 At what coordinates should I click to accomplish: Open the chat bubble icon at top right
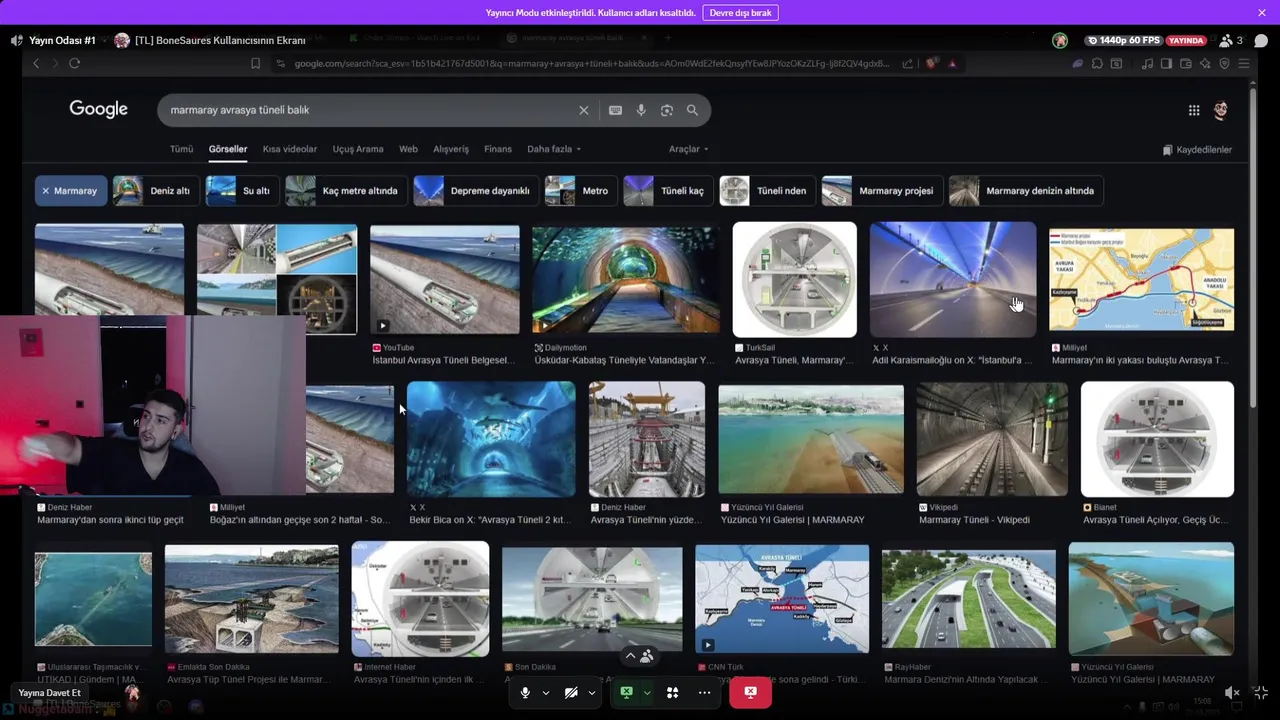[1261, 41]
